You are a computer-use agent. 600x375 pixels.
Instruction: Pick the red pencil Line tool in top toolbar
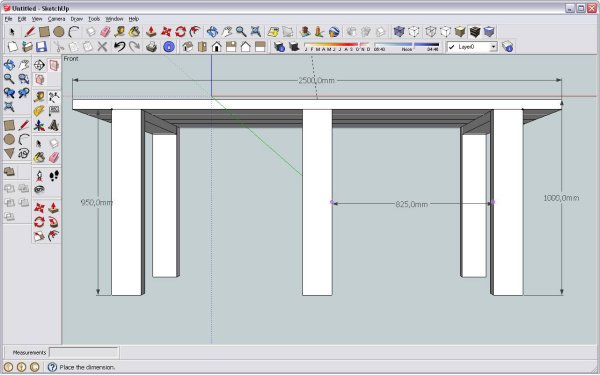click(29, 32)
